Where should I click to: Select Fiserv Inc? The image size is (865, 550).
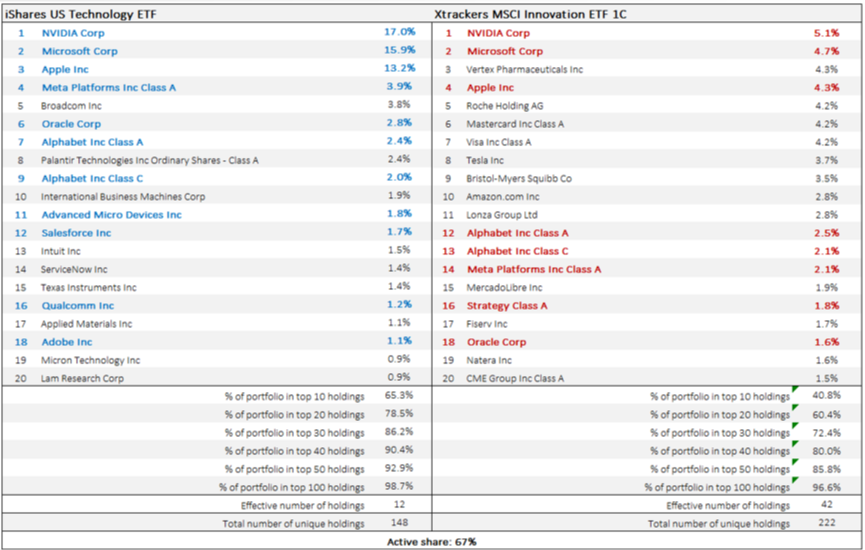(487, 324)
